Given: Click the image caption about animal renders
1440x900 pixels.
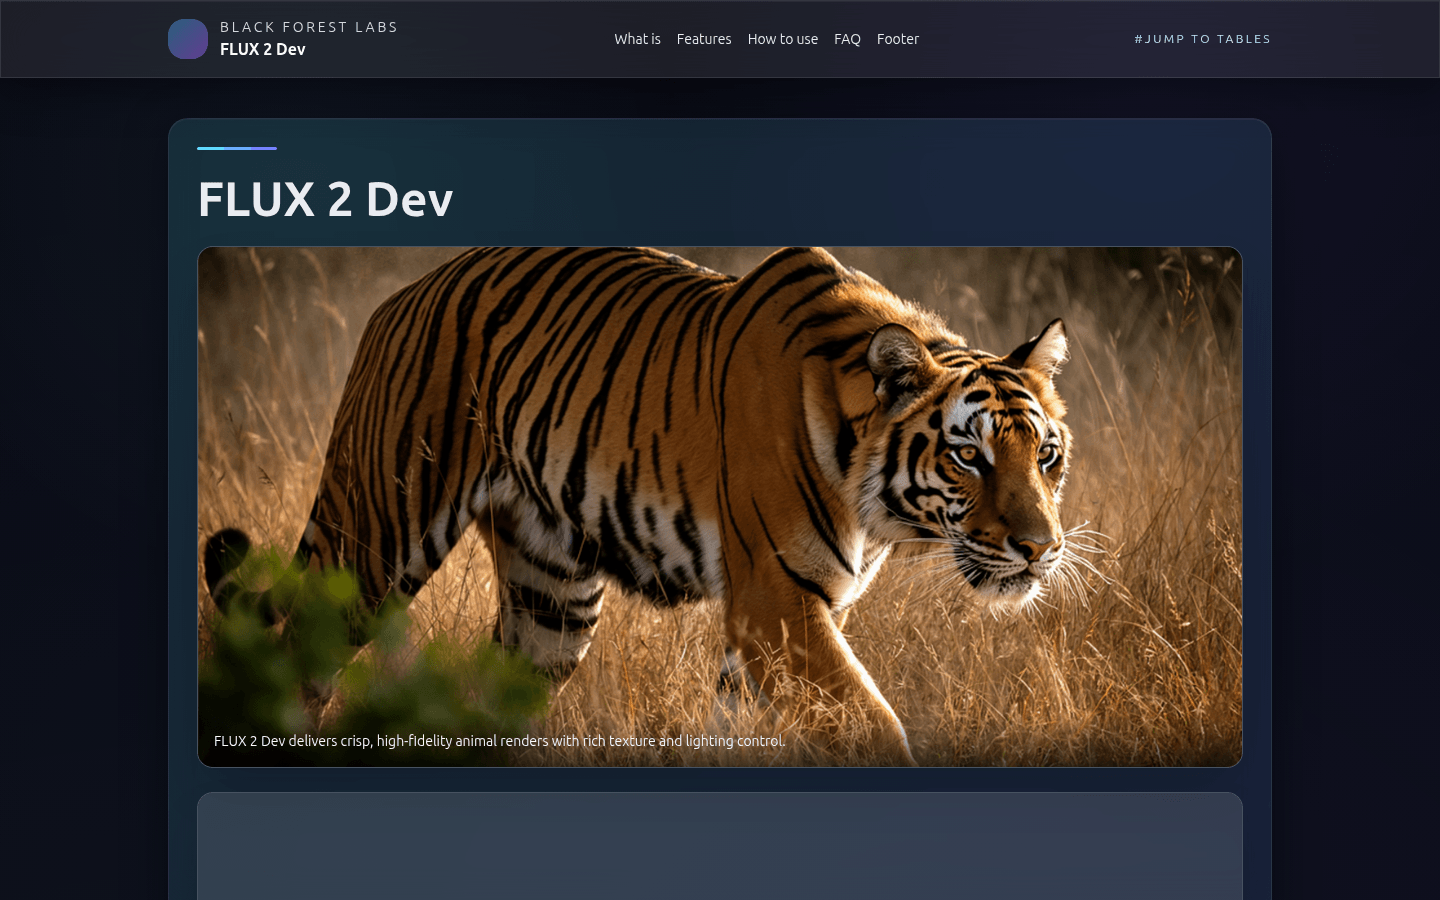Looking at the screenshot, I should 499,741.
